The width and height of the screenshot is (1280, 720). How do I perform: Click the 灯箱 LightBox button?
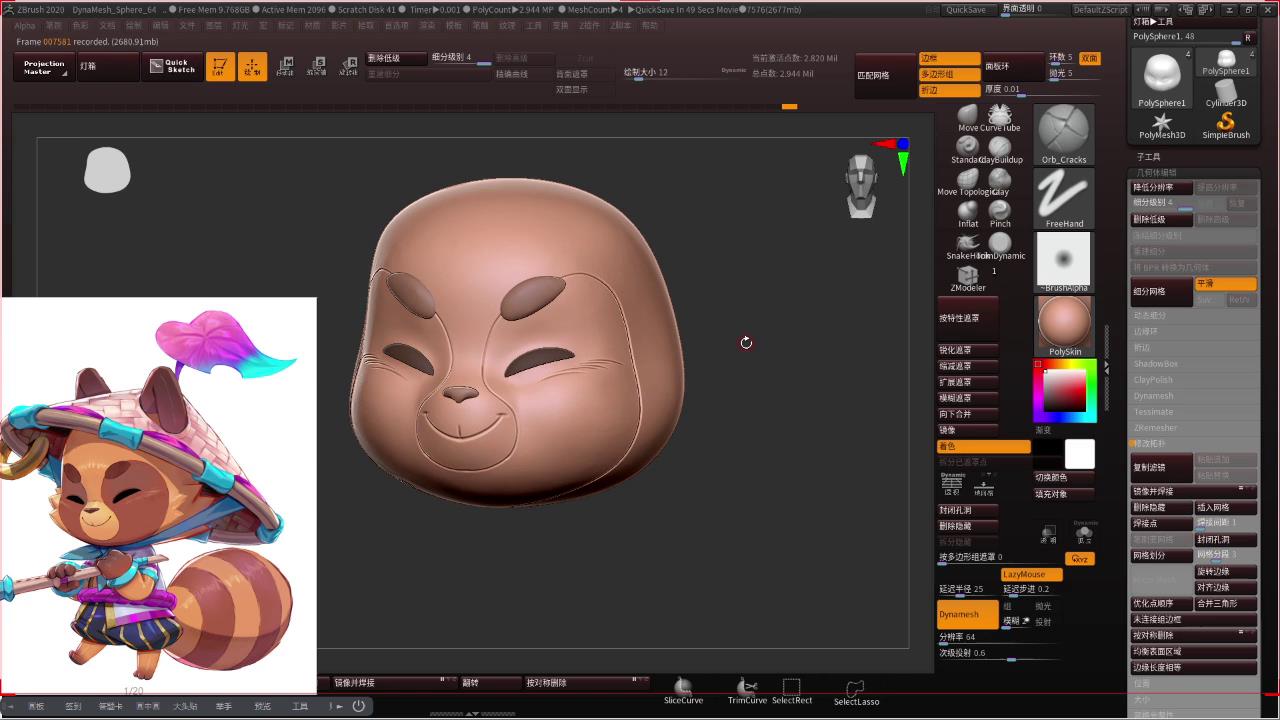108,67
